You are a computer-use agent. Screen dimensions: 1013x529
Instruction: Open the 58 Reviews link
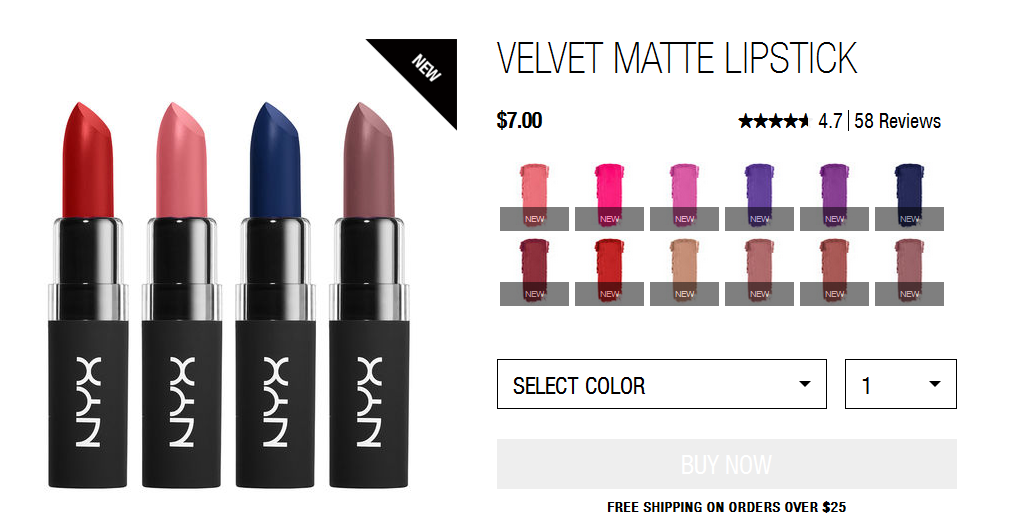click(897, 121)
